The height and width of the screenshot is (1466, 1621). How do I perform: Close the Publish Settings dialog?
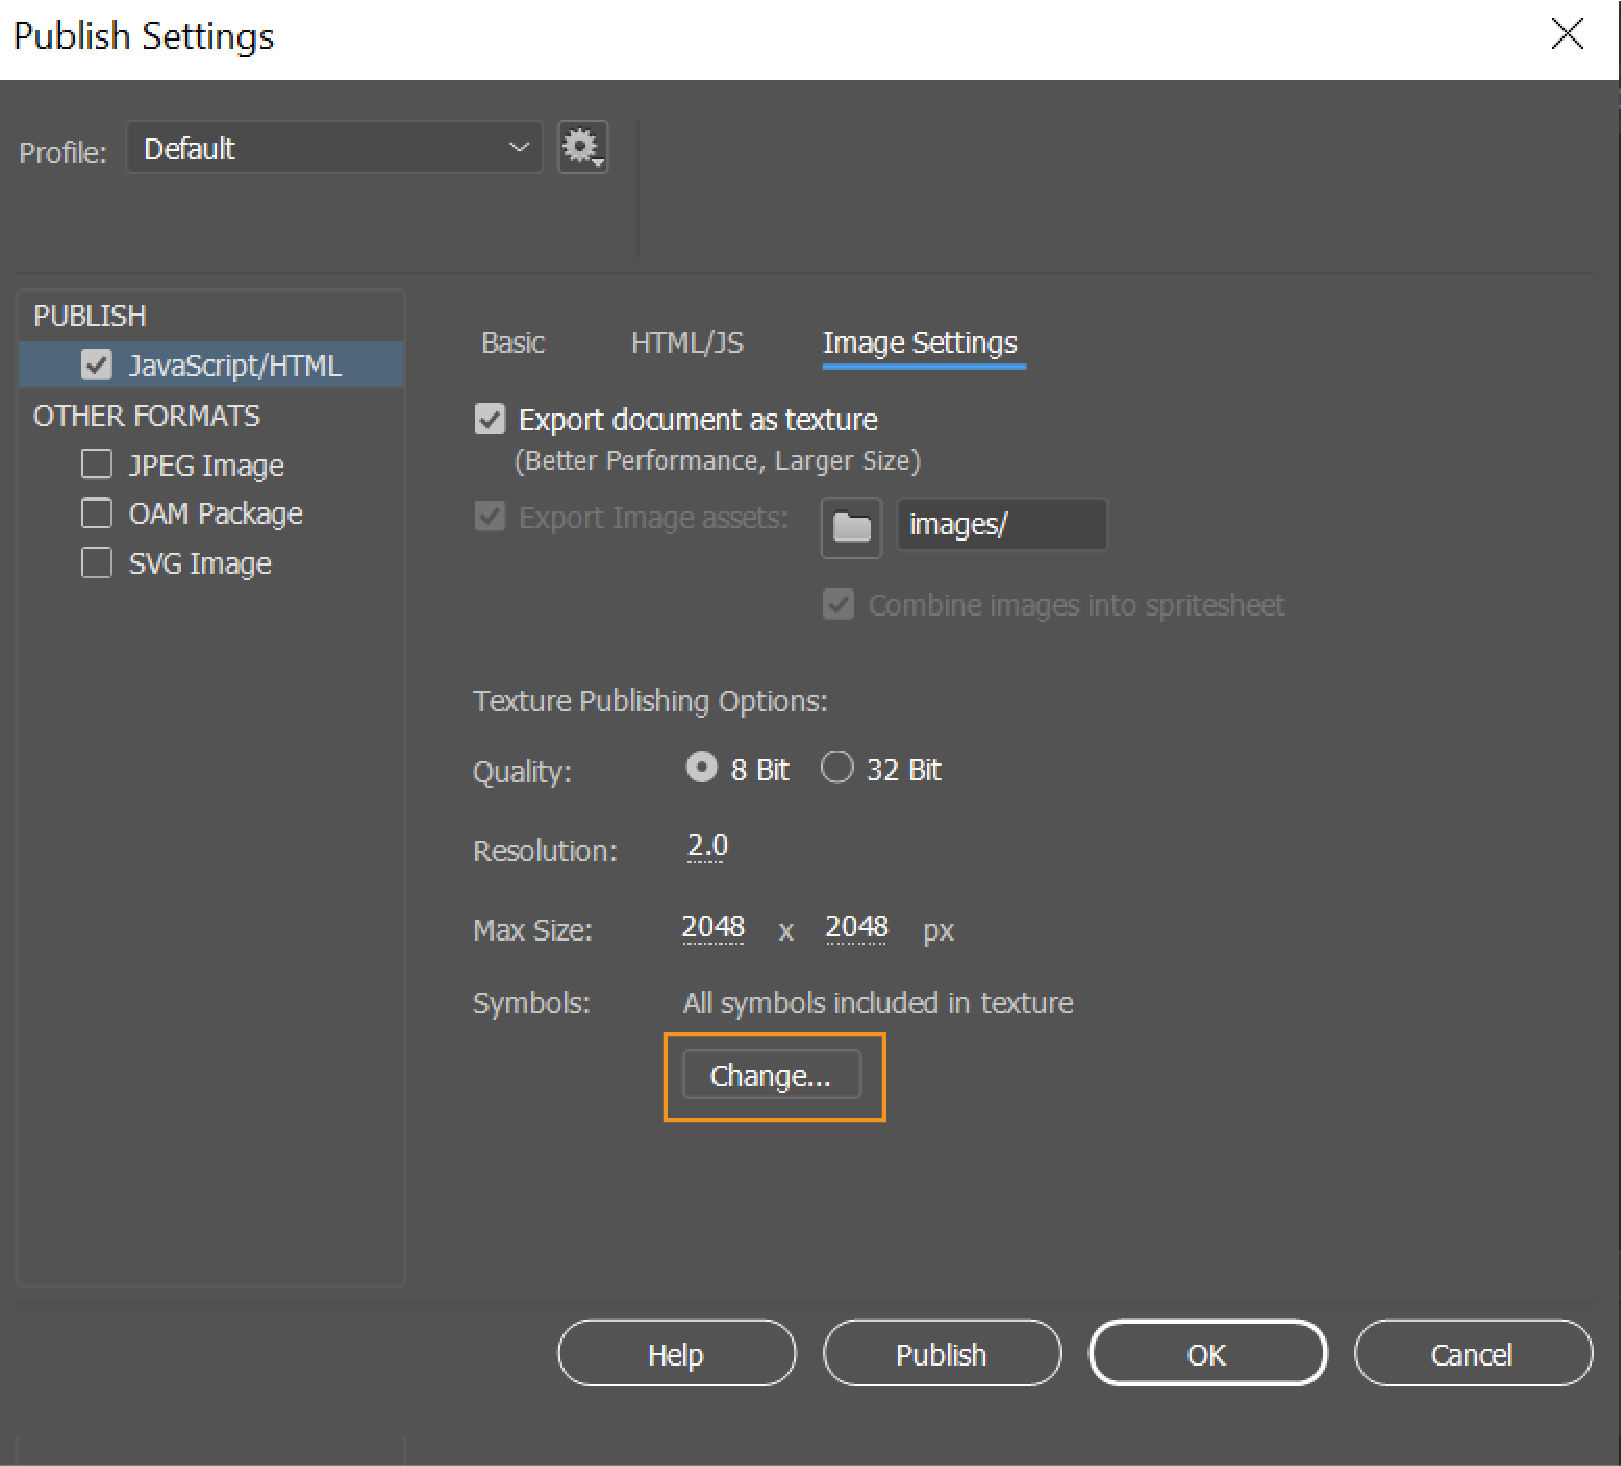point(1566,34)
